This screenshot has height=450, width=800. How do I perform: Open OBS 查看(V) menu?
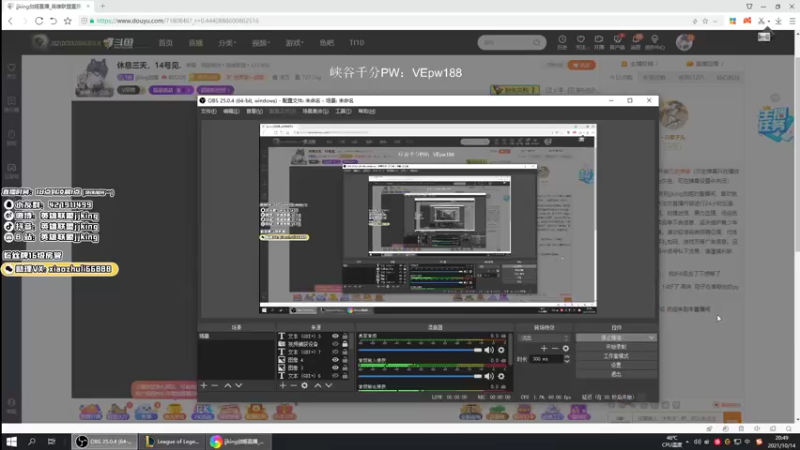[x=254, y=111]
